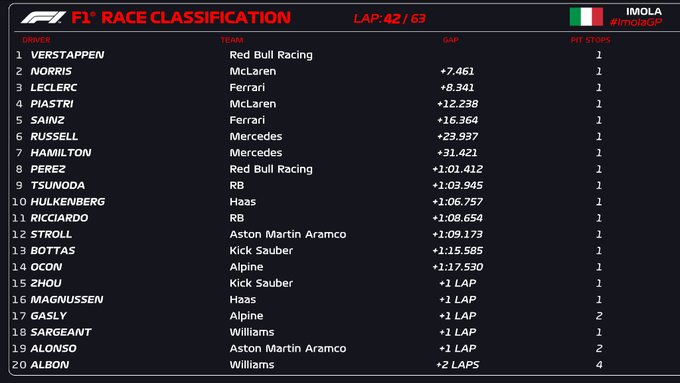Open the #ImolaGP hashtag link

click(x=636, y=23)
